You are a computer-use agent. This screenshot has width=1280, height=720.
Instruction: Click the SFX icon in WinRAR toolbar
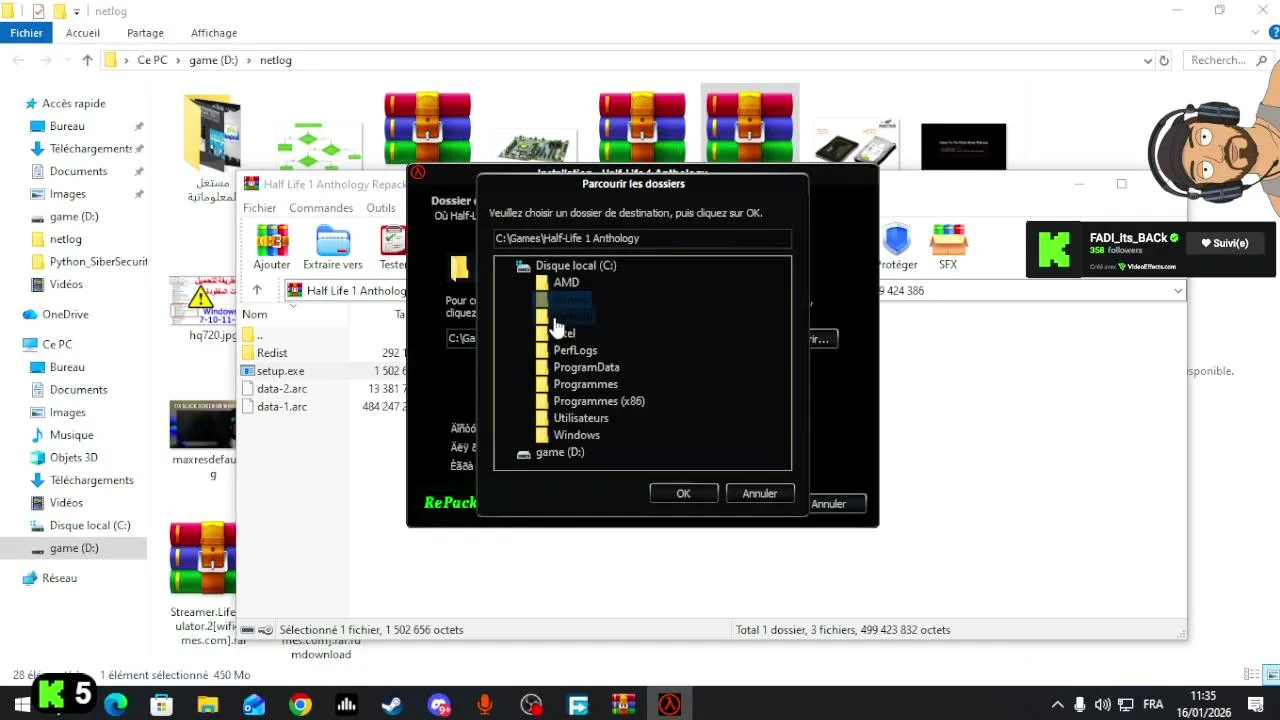(948, 247)
